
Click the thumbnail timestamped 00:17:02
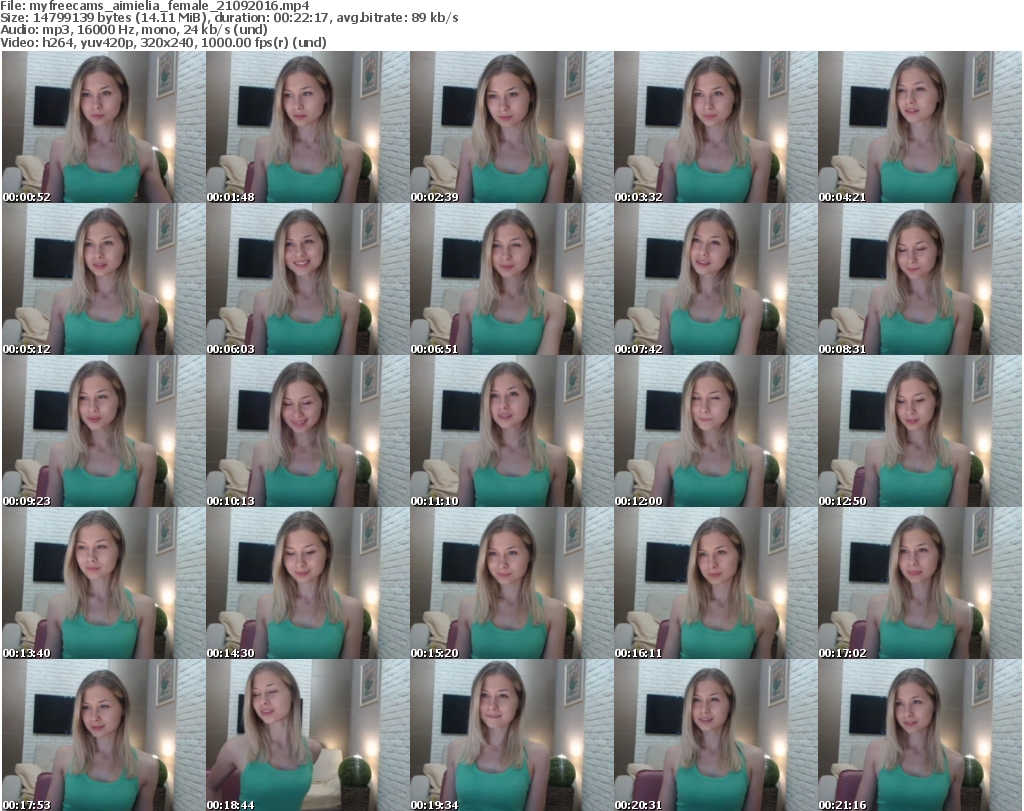pos(920,583)
